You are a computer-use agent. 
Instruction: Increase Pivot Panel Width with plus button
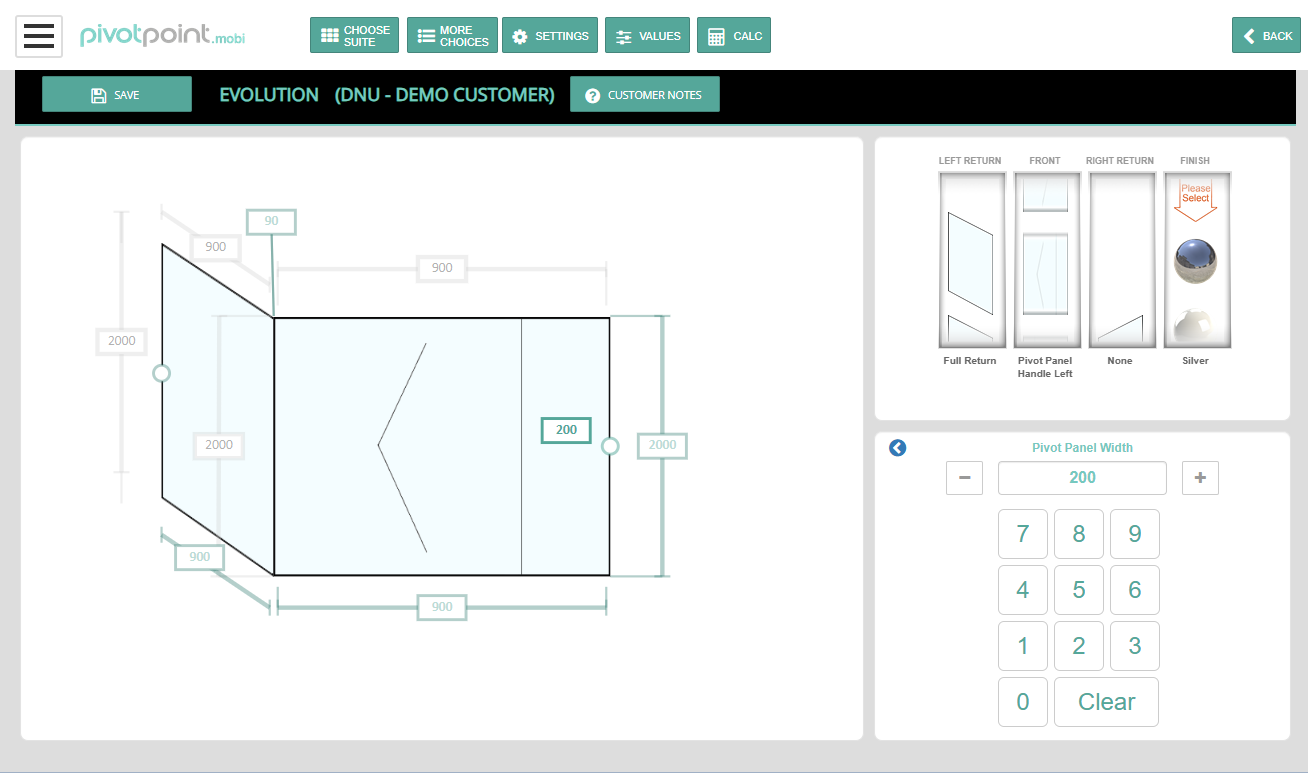(1200, 478)
